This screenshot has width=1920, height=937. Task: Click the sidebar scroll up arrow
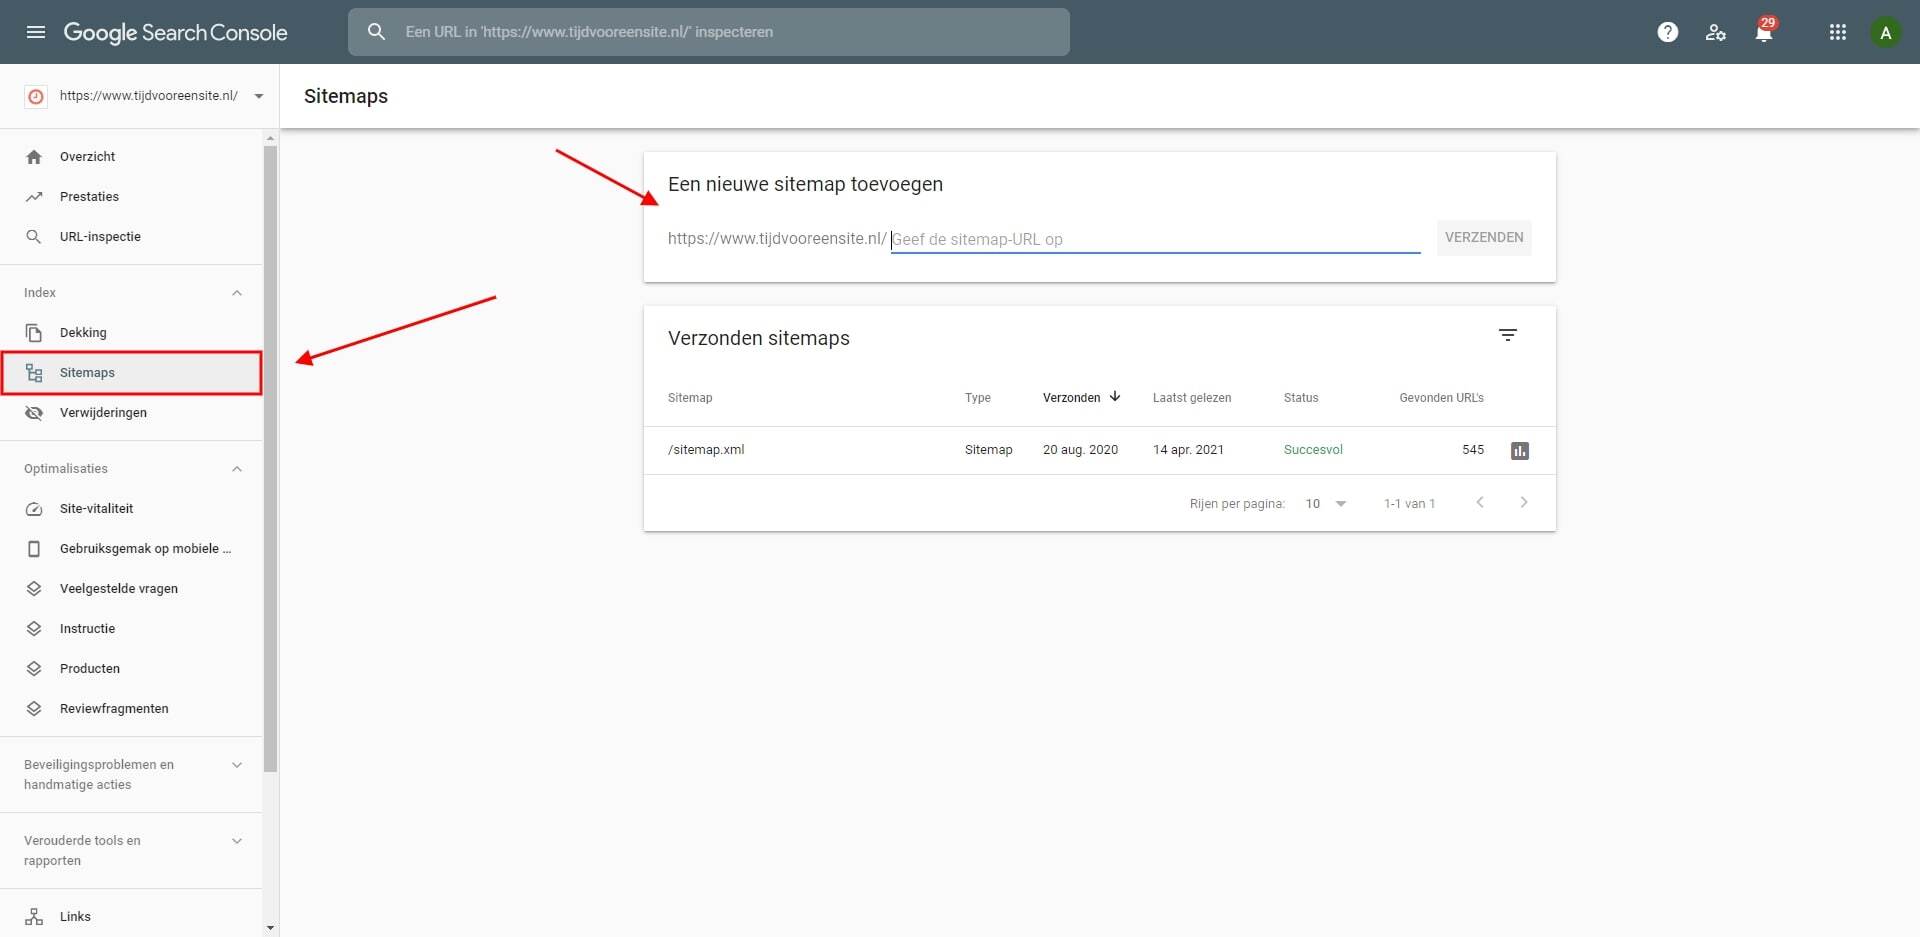point(270,138)
